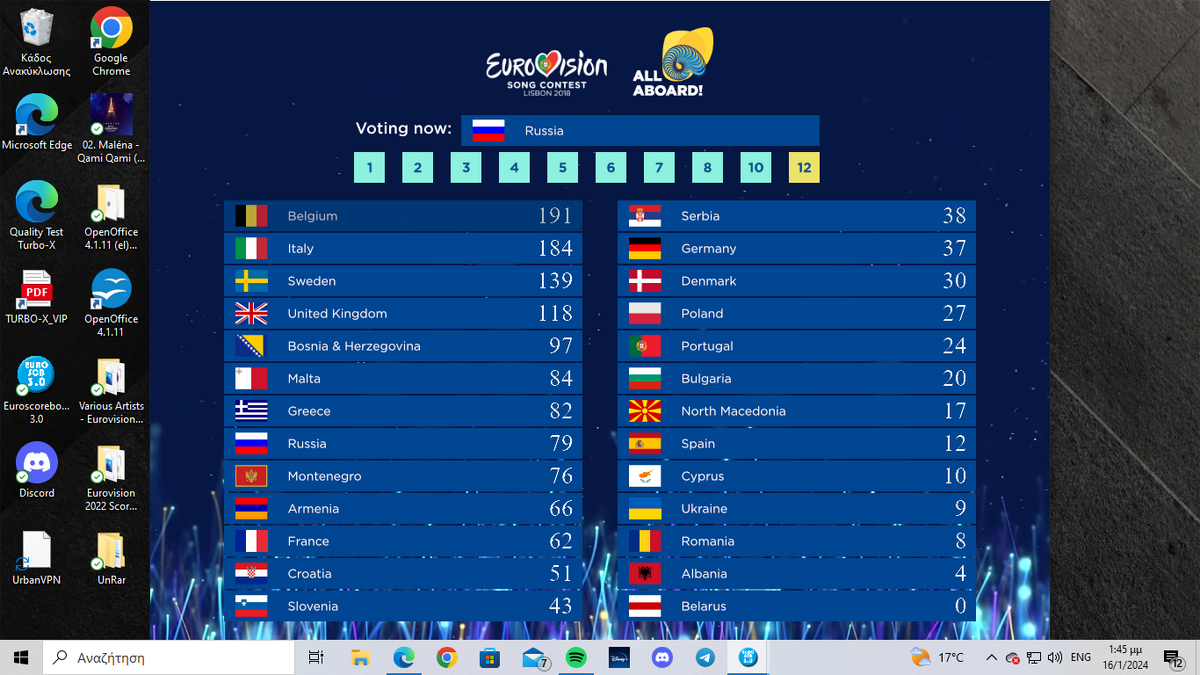The image size is (1200, 675).
Task: Award 7 points button
Action: pos(659,167)
